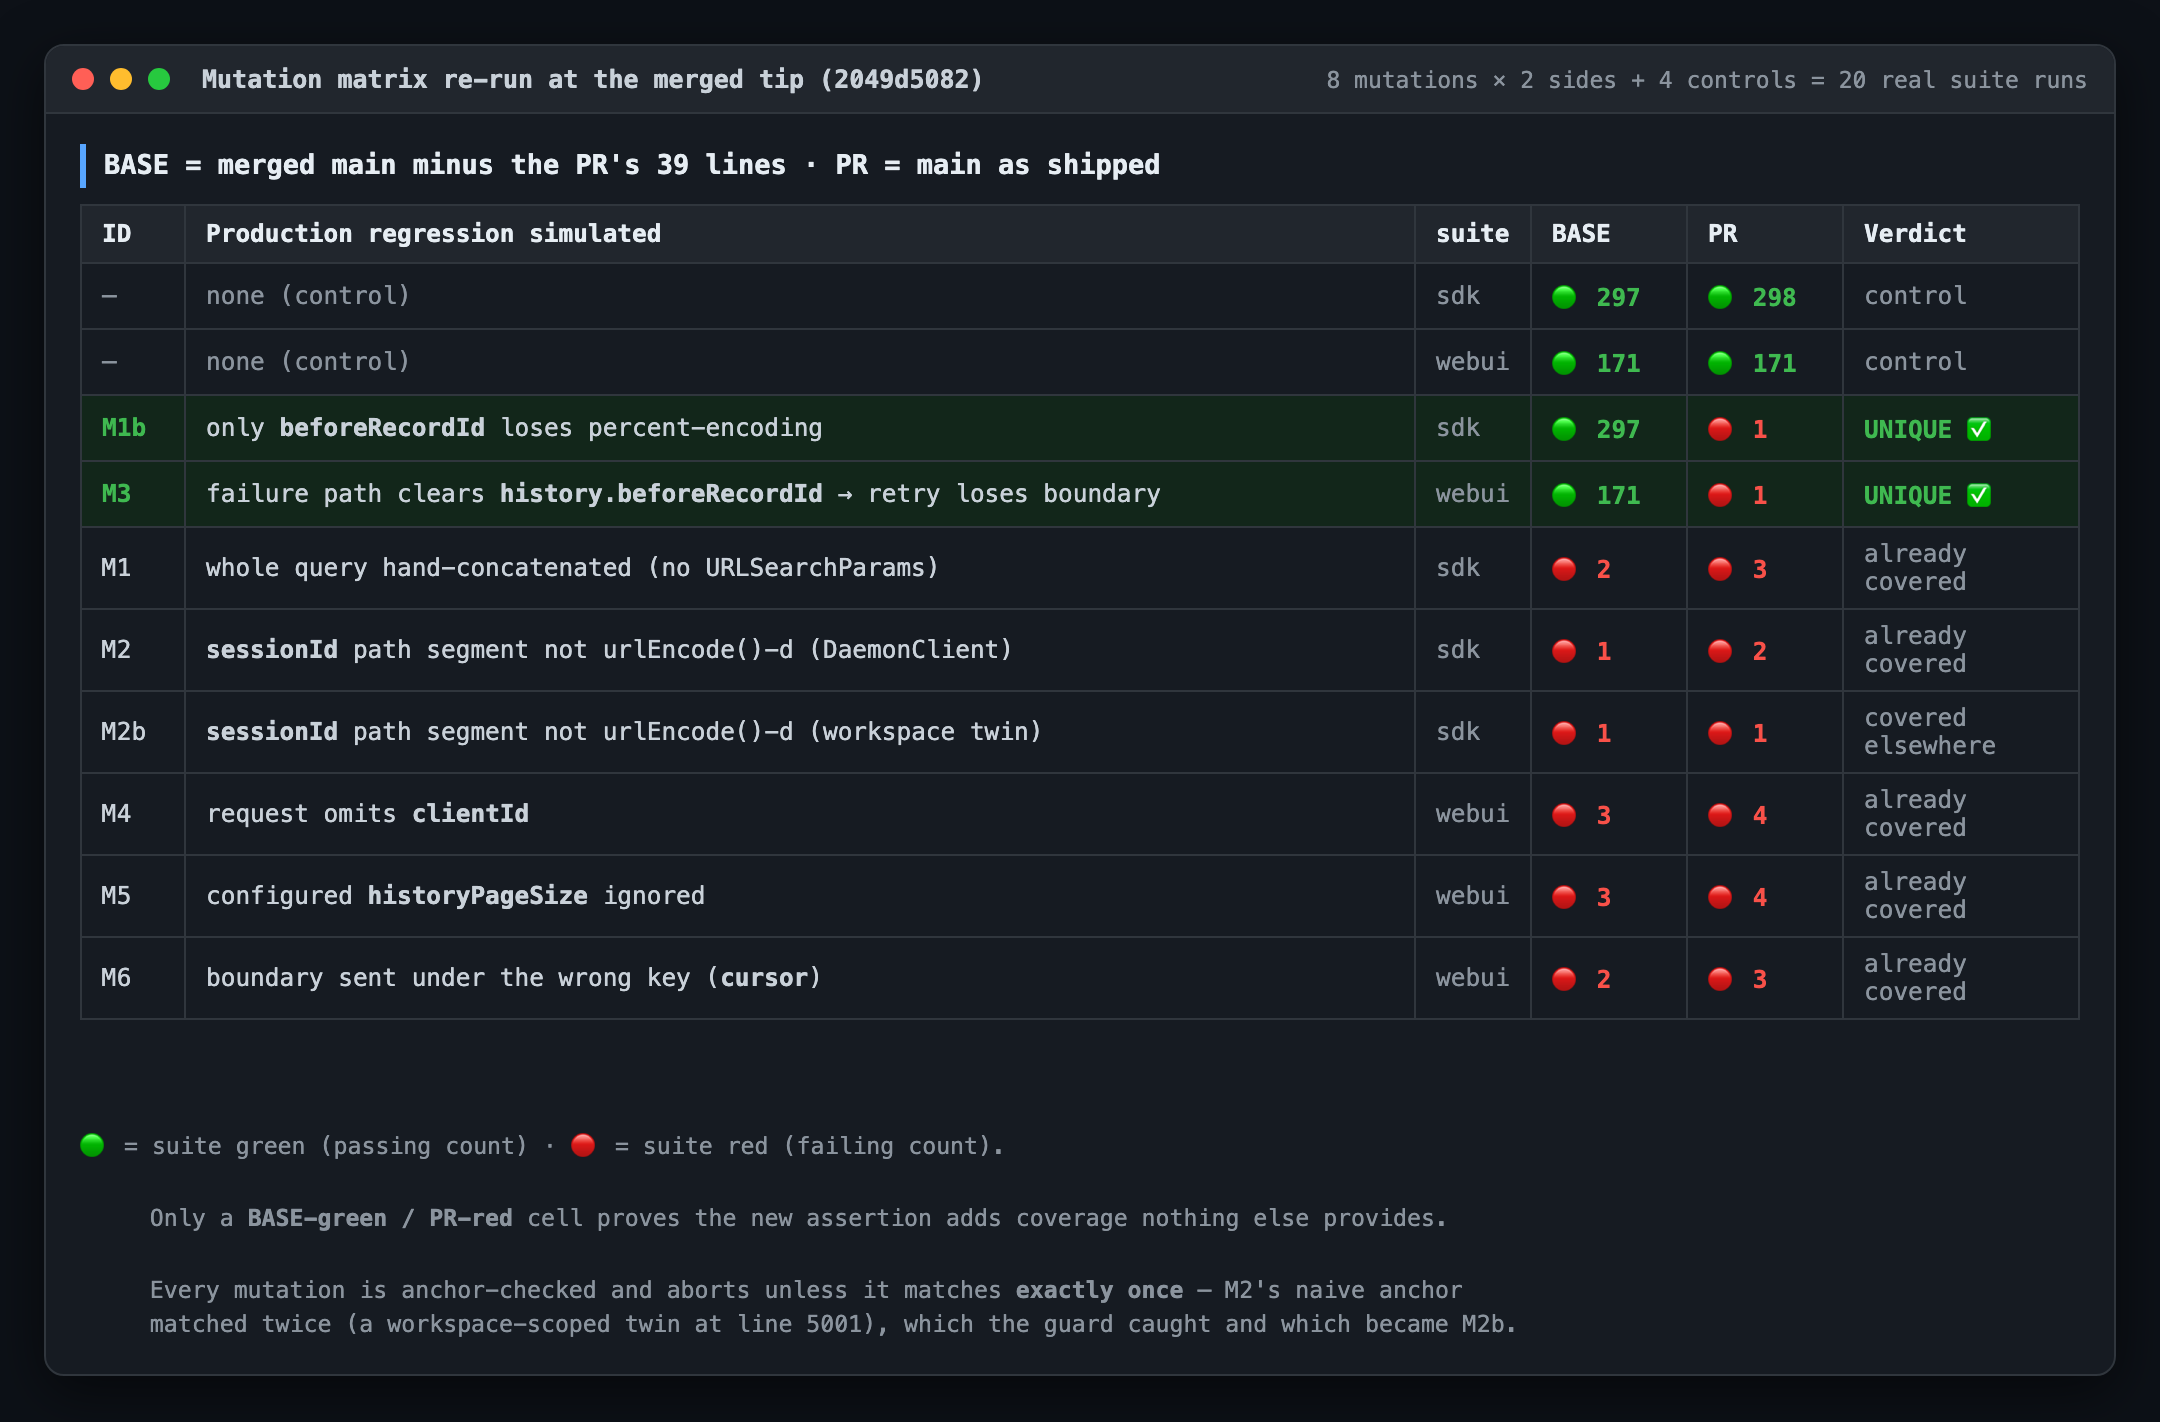Click the red close traffic-light dot
This screenshot has width=2160, height=1422.
tap(83, 79)
